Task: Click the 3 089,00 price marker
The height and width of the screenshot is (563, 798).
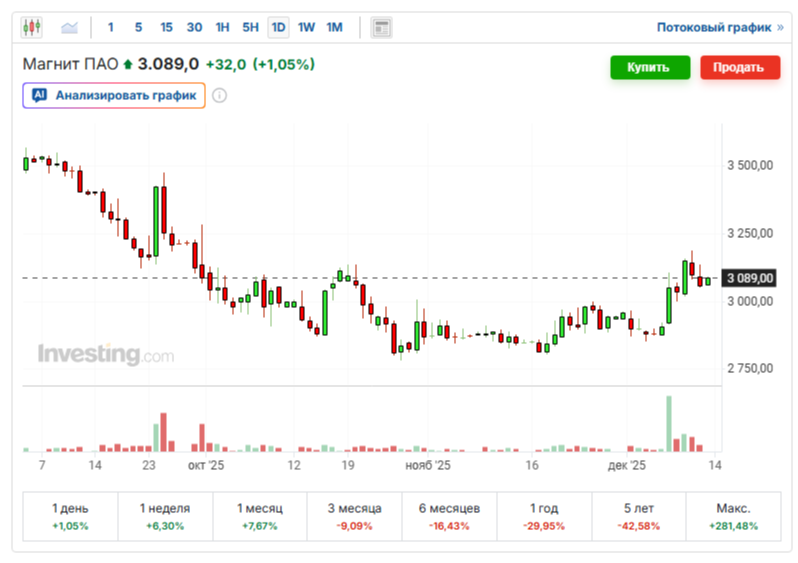Action: (749, 278)
